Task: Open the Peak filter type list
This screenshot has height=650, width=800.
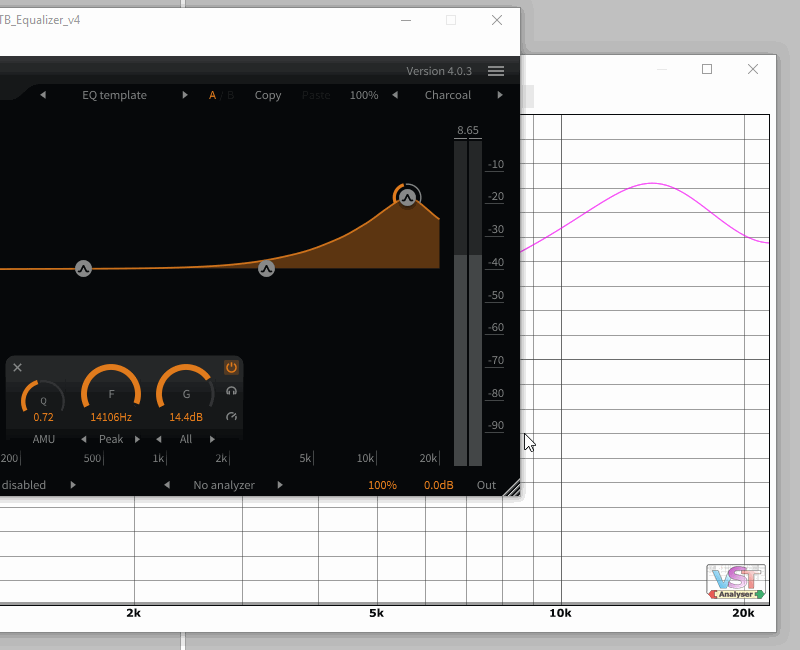Action: 111,439
